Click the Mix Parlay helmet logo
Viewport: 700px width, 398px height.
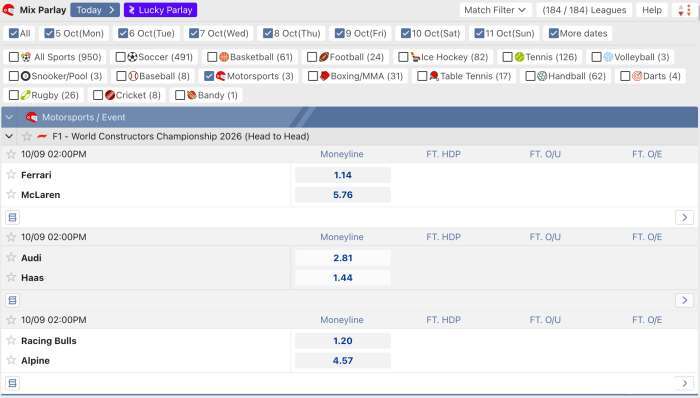[8, 9]
